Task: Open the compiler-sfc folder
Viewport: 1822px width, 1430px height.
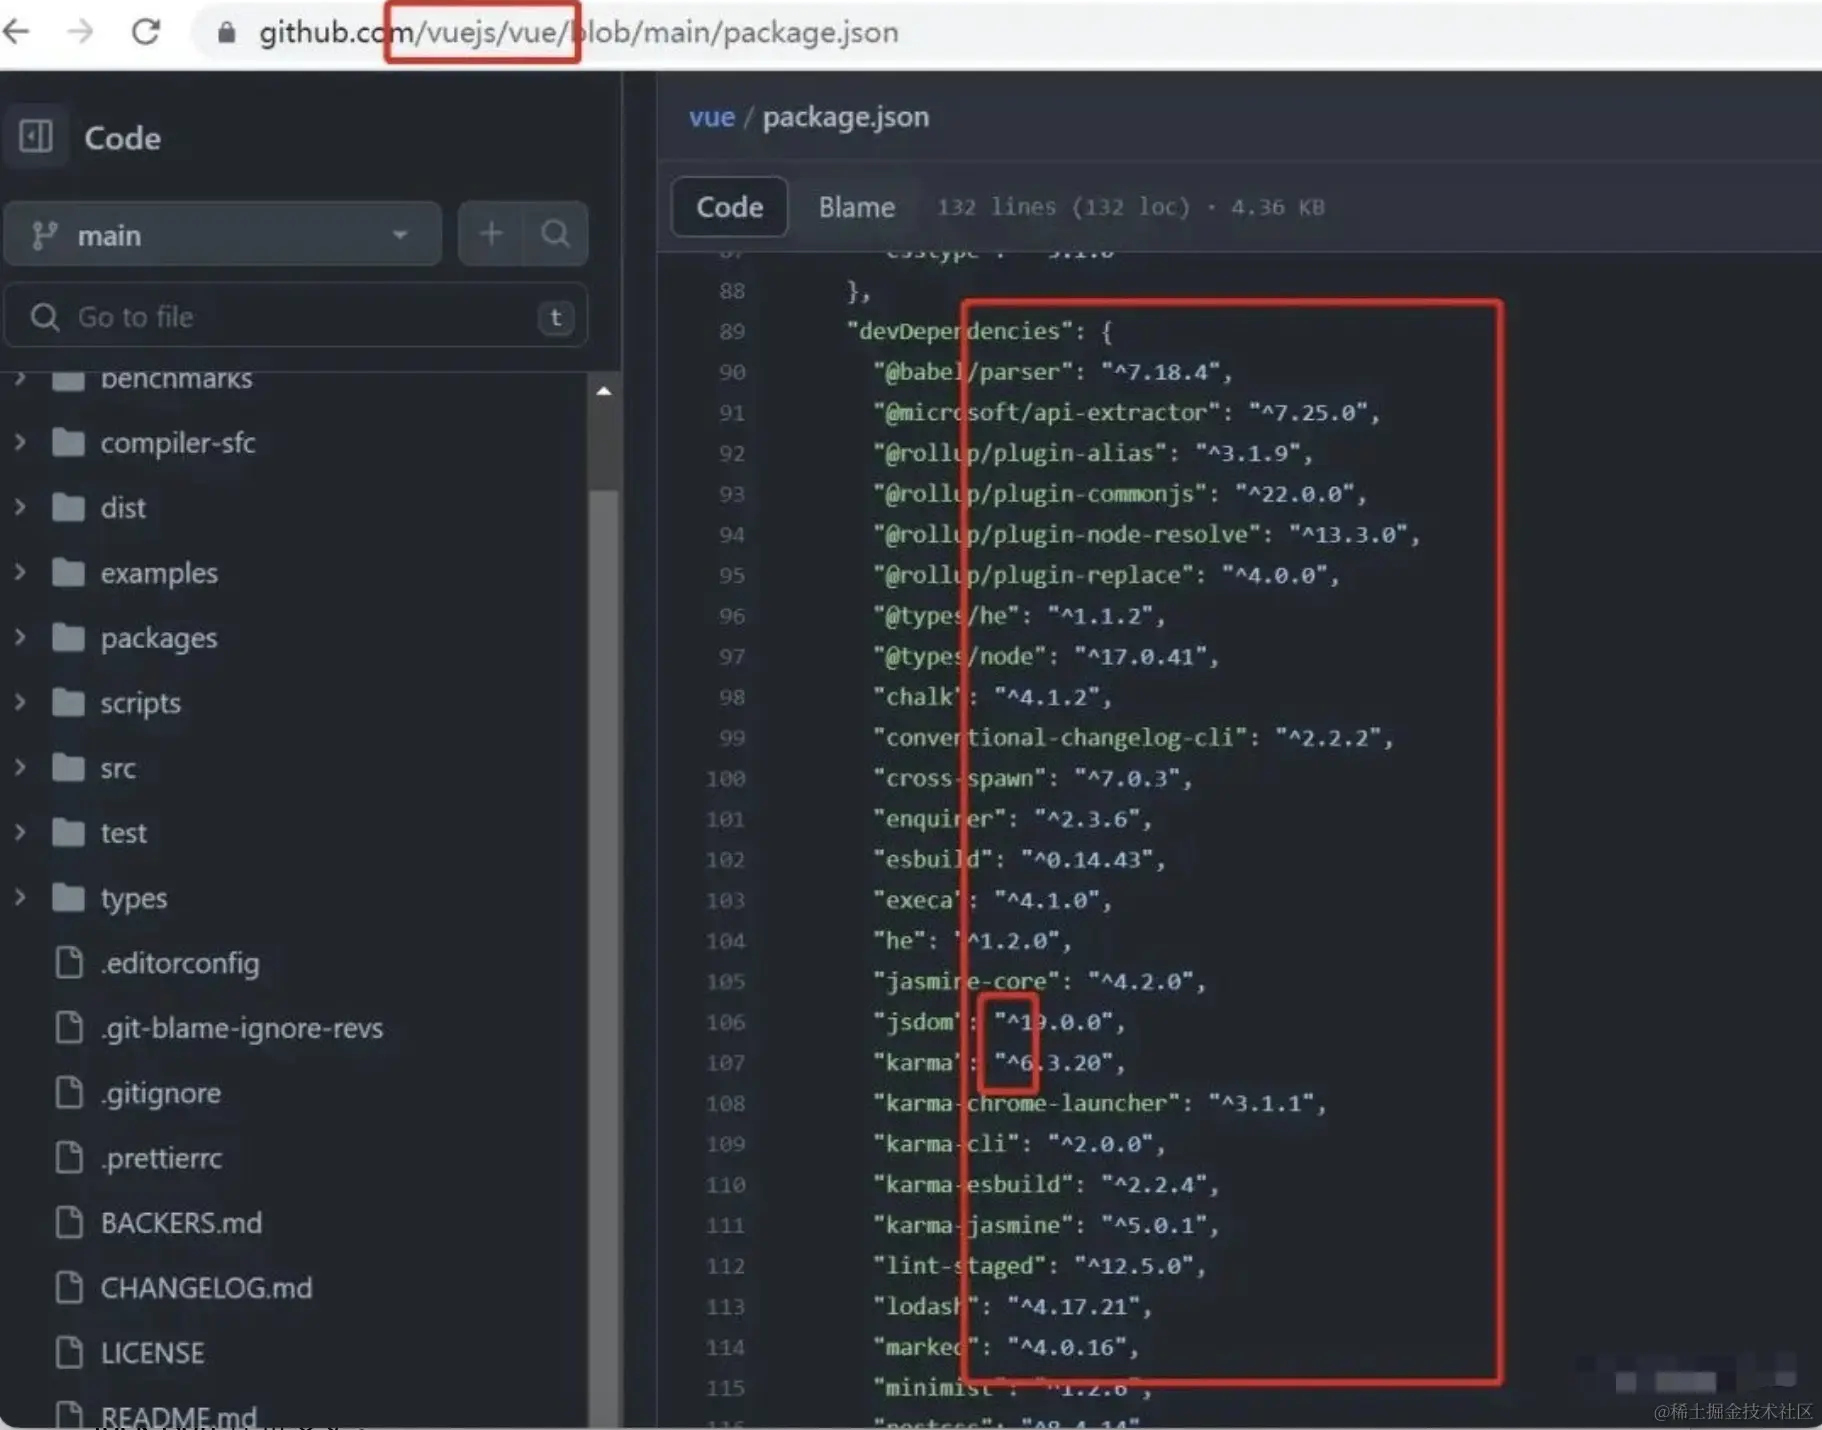Action: (177, 442)
